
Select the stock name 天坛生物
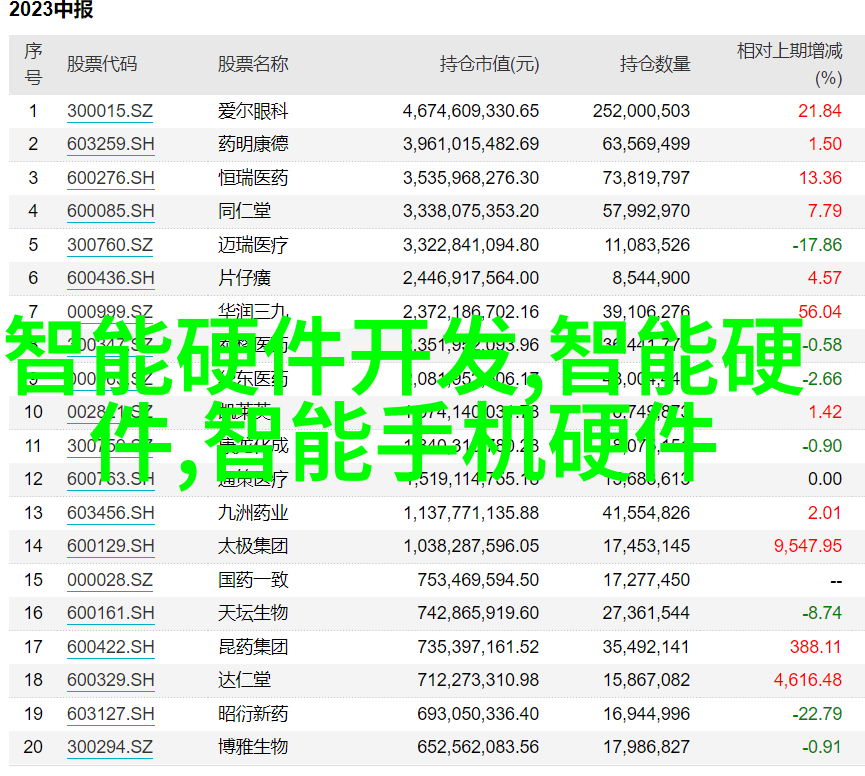pyautogui.click(x=253, y=613)
